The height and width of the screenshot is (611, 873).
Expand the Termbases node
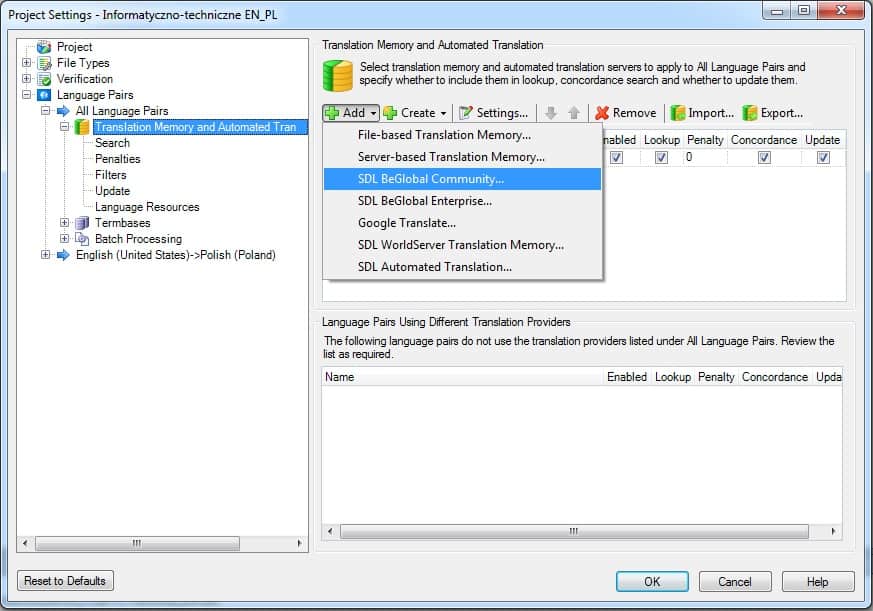[x=65, y=223]
